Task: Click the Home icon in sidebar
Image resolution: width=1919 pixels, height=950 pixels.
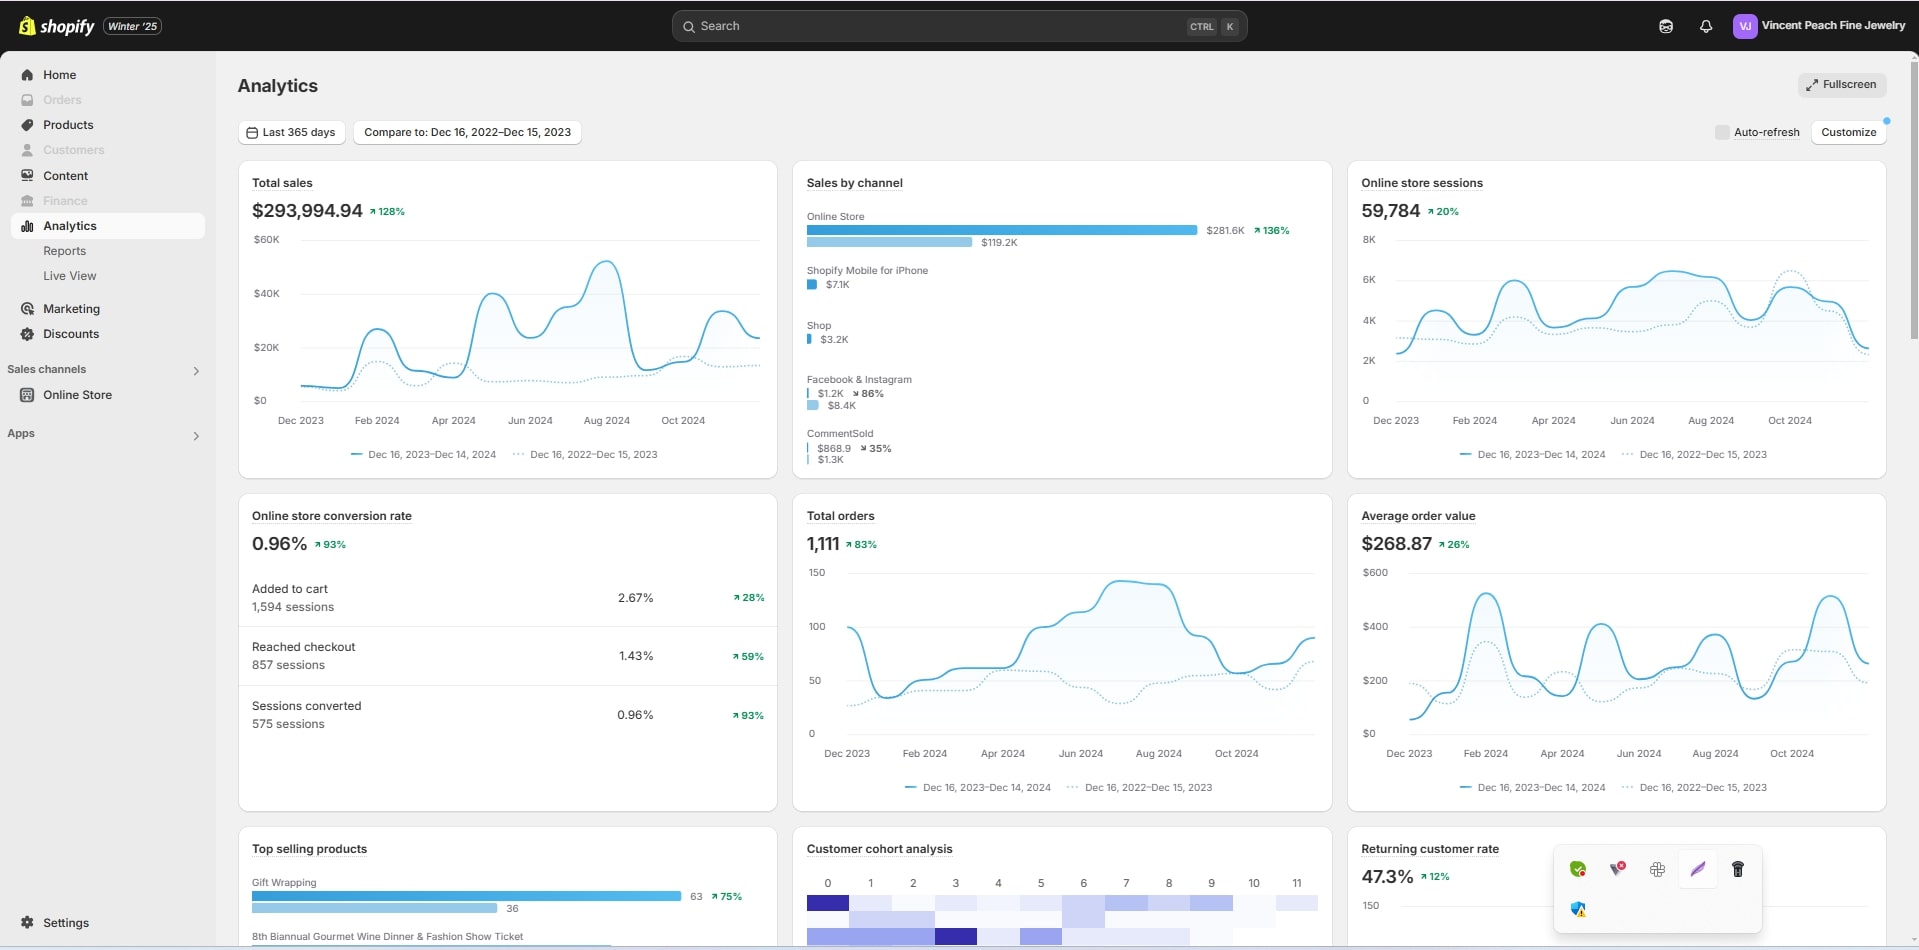Action: [x=27, y=75]
